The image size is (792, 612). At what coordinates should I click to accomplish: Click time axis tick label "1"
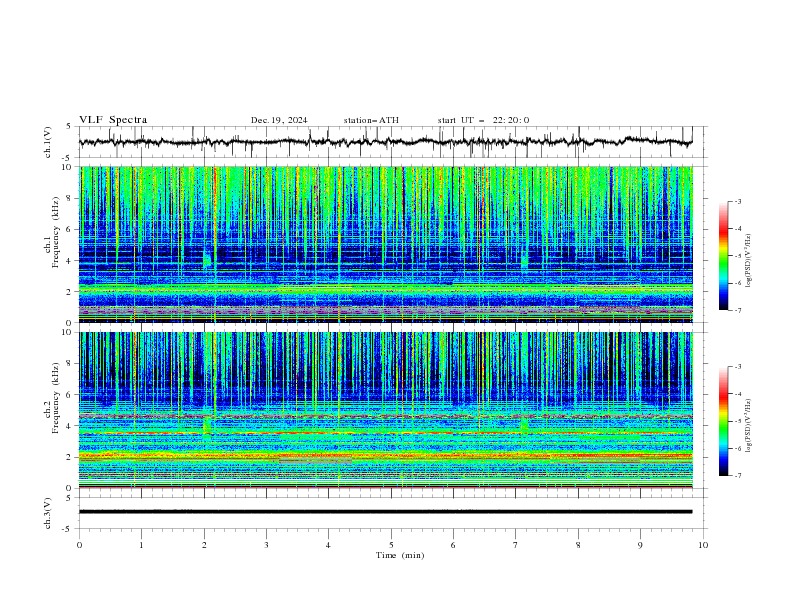tap(141, 545)
